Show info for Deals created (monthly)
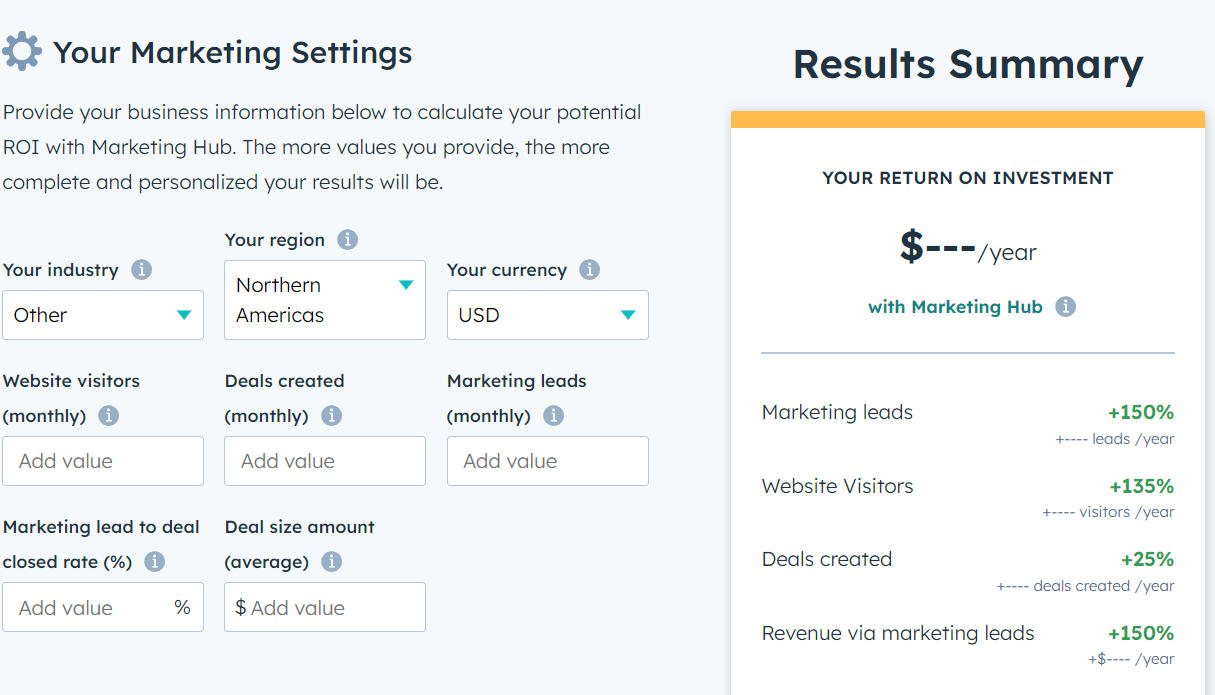Image resolution: width=1215 pixels, height=695 pixels. tap(332, 416)
